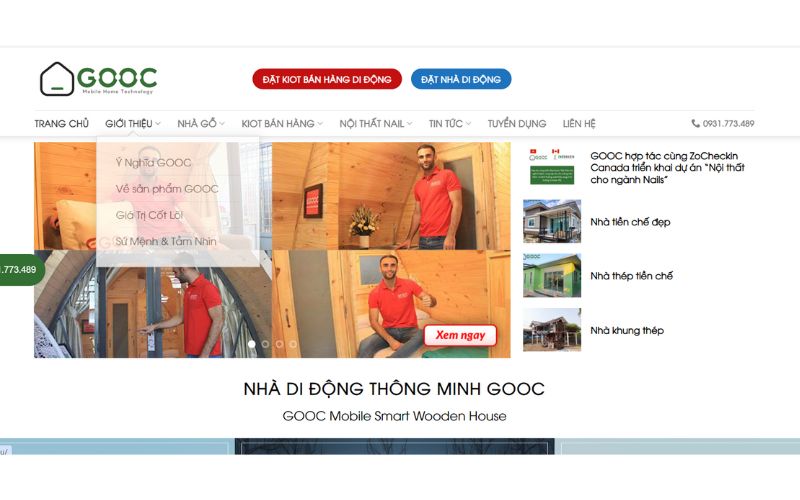Click the green floating phone number badge
This screenshot has height=500, width=800.
coord(20,269)
